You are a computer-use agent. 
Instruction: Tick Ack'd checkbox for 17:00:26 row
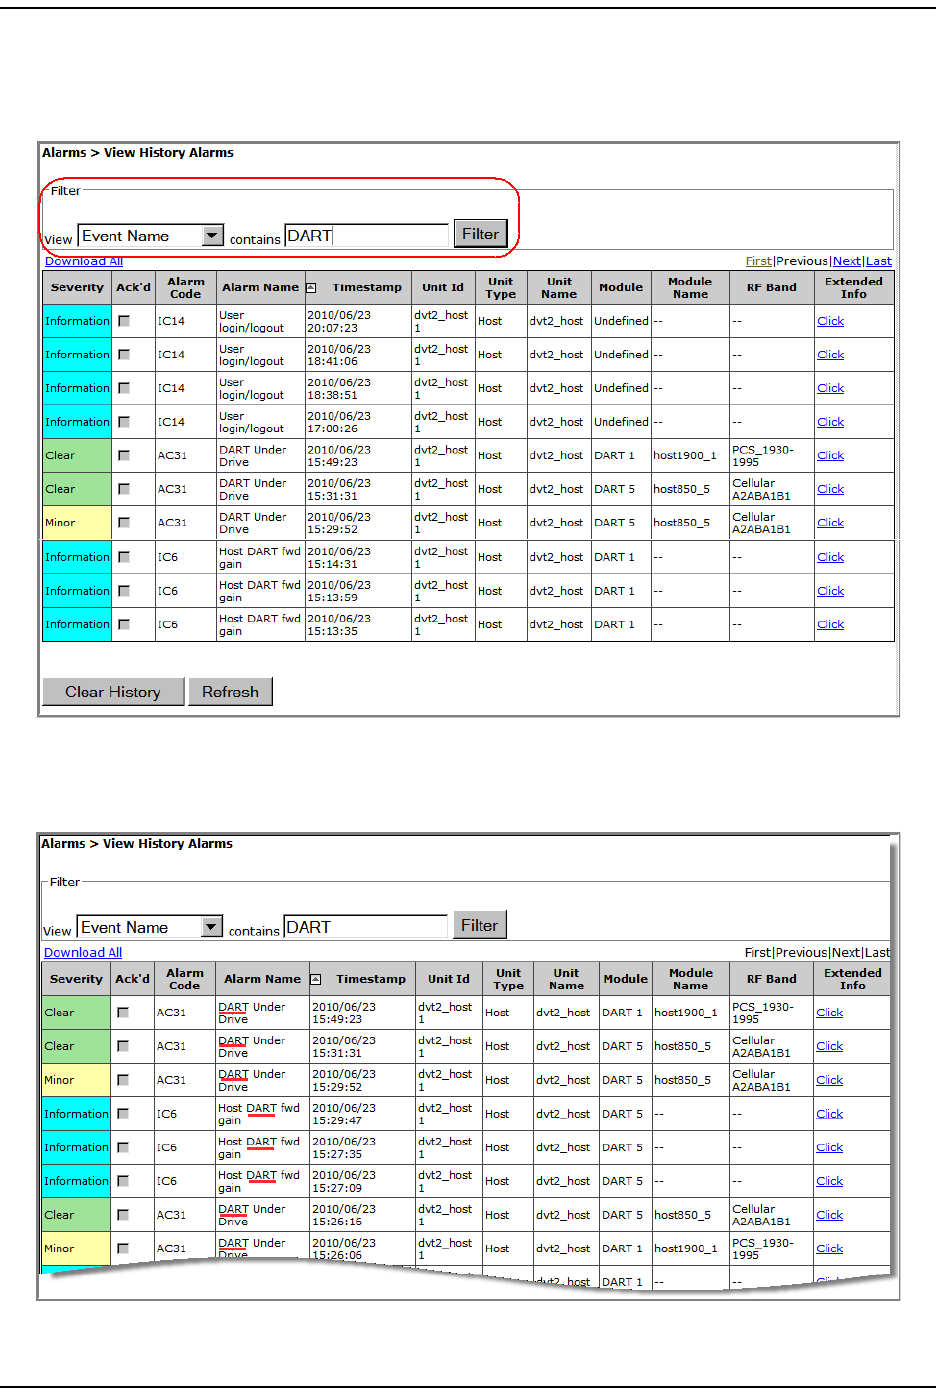pos(124,422)
